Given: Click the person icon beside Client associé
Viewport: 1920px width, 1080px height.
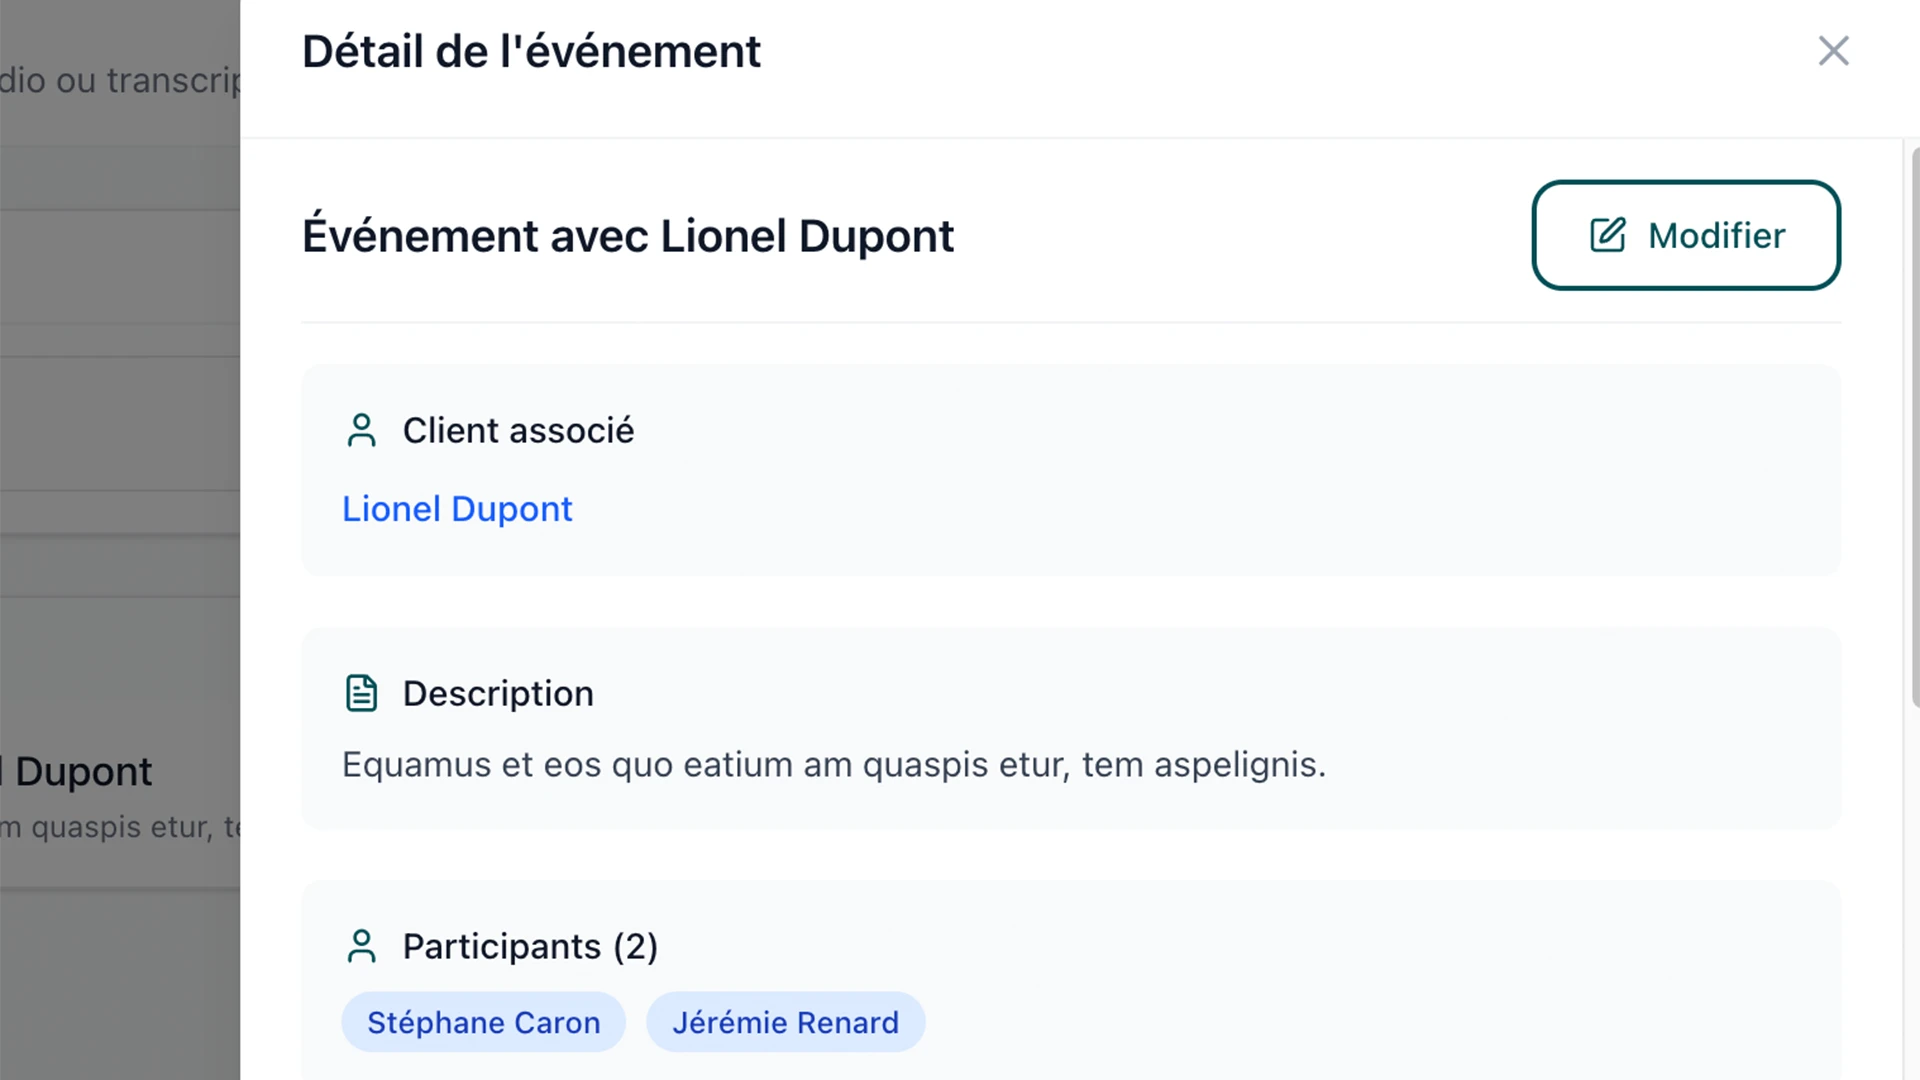Looking at the screenshot, I should [361, 431].
